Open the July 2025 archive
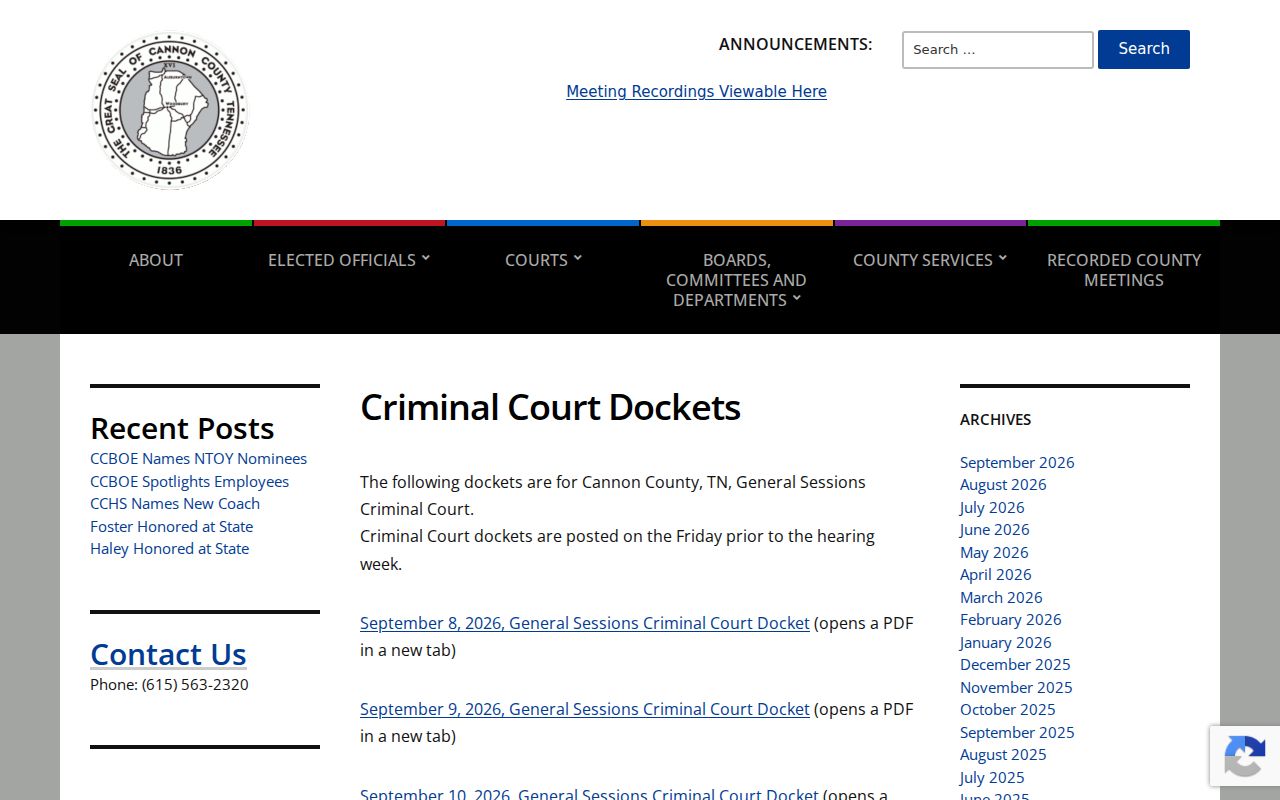 pyautogui.click(x=992, y=777)
